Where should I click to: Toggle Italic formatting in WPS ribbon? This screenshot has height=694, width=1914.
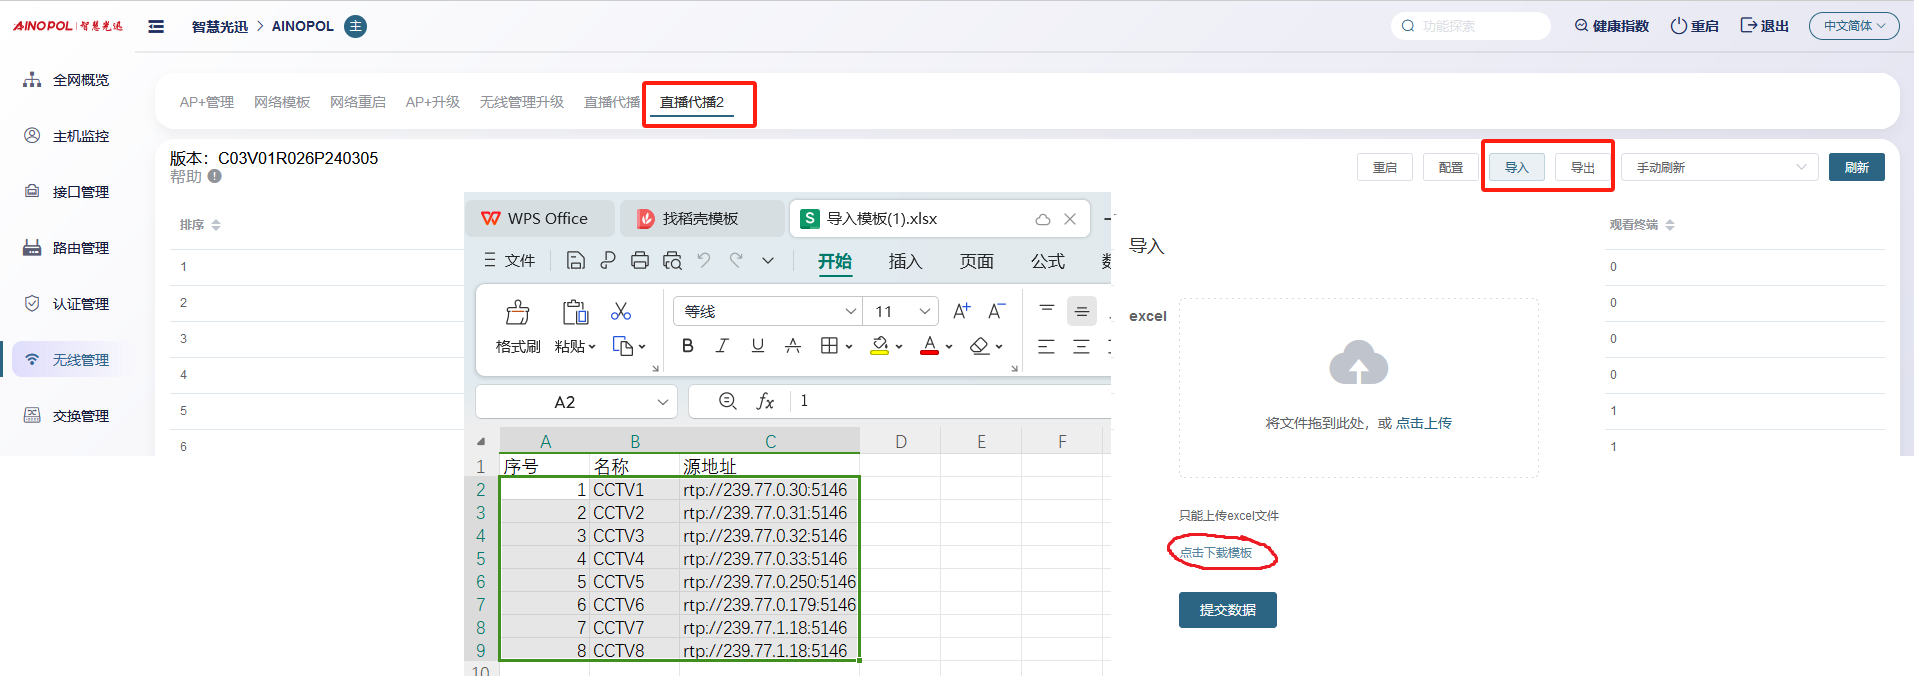722,346
